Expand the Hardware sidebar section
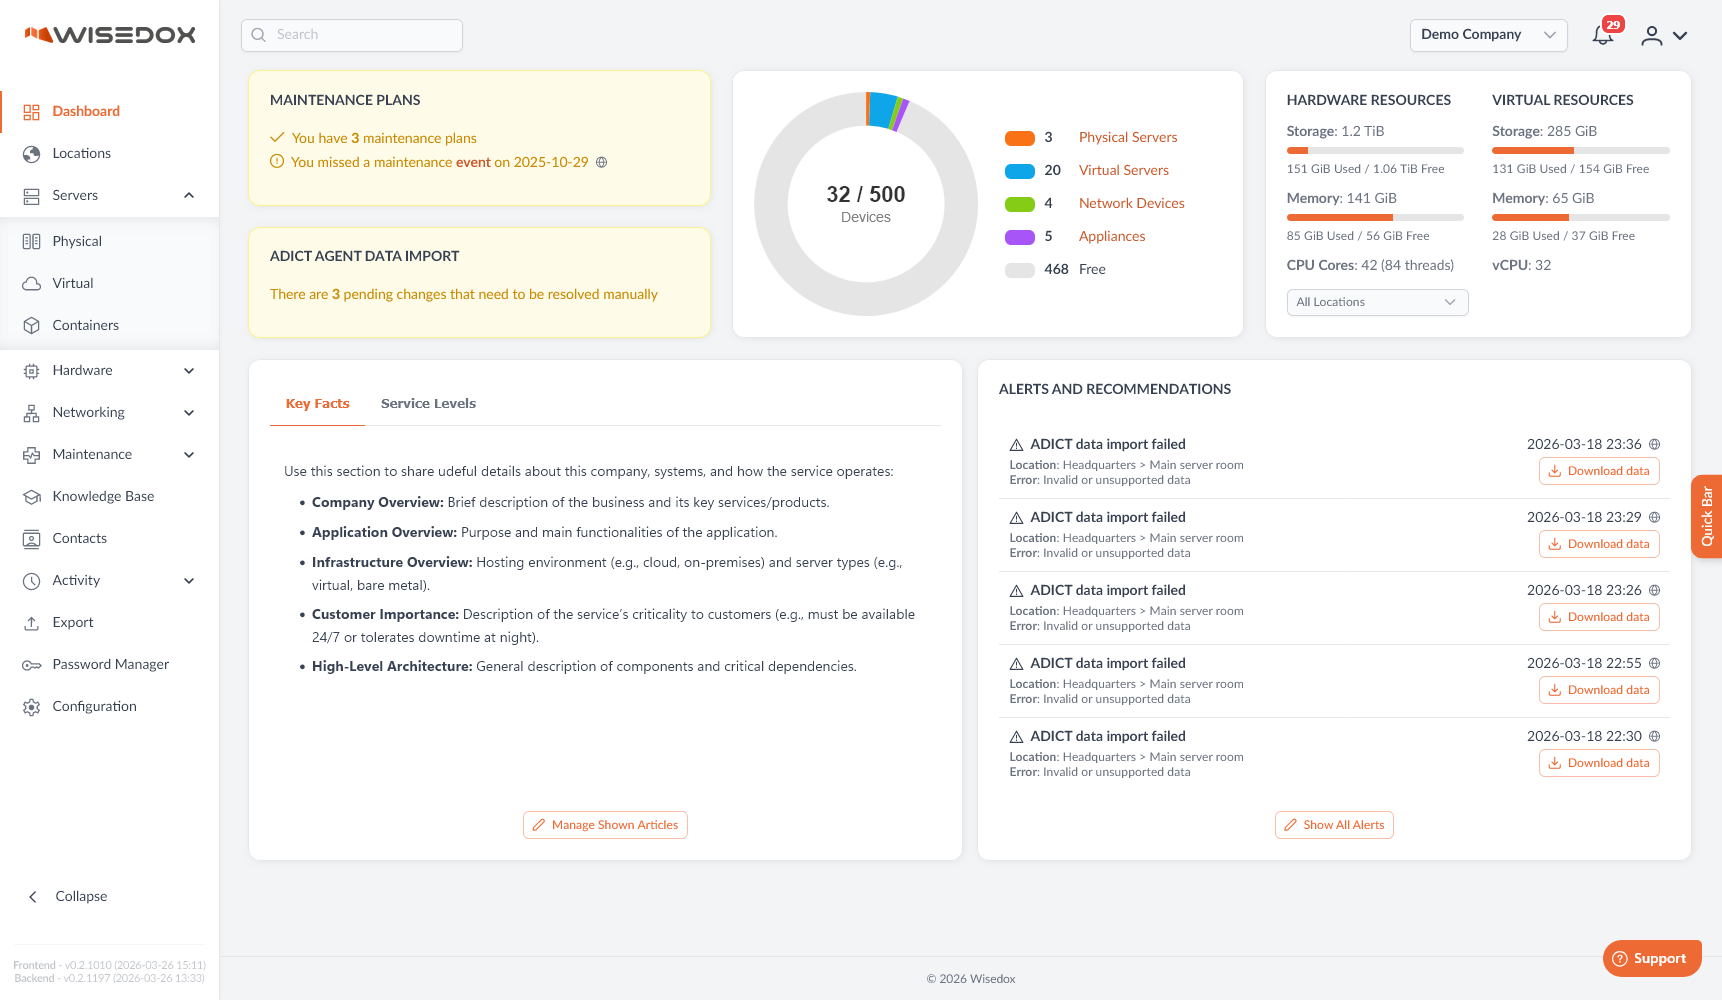1722x1000 pixels. point(189,371)
